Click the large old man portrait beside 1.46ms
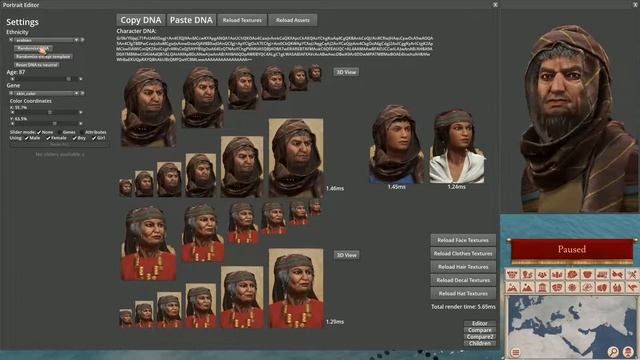640x360 pixels. pos(296,158)
